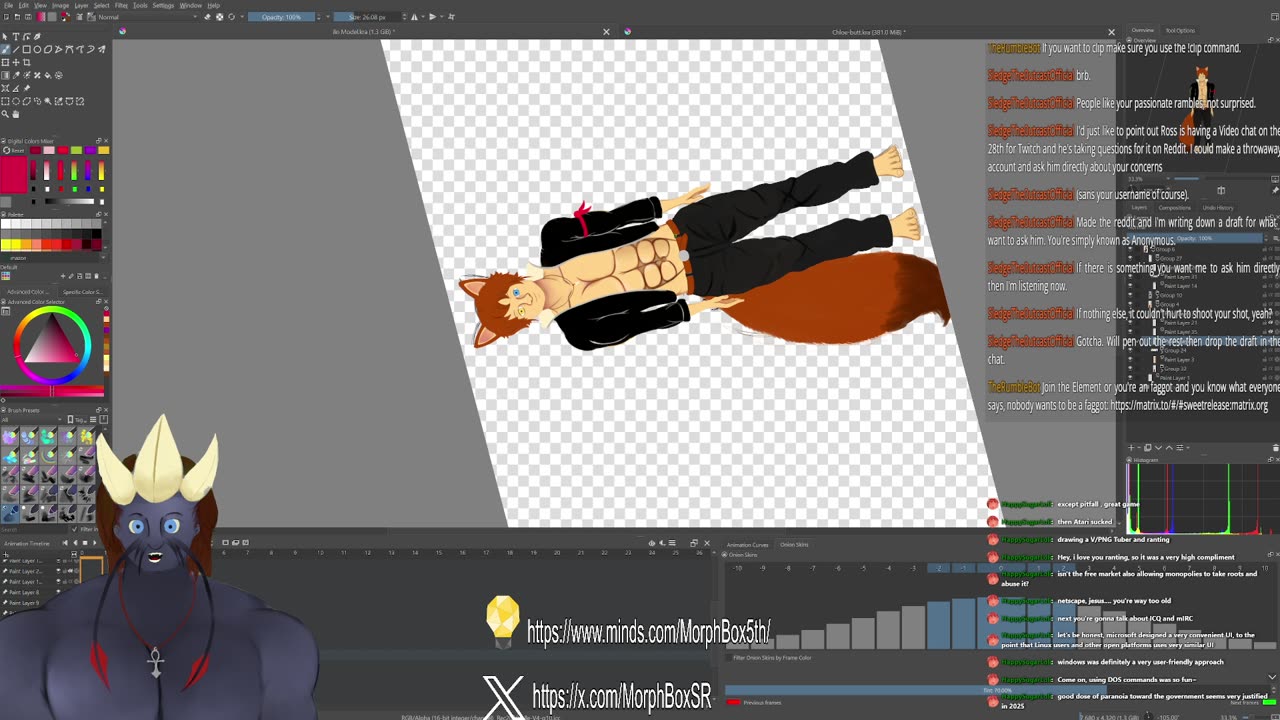Viewport: 1280px width, 720px height.
Task: Click the Opacity stepper arrows
Action: 318,17
